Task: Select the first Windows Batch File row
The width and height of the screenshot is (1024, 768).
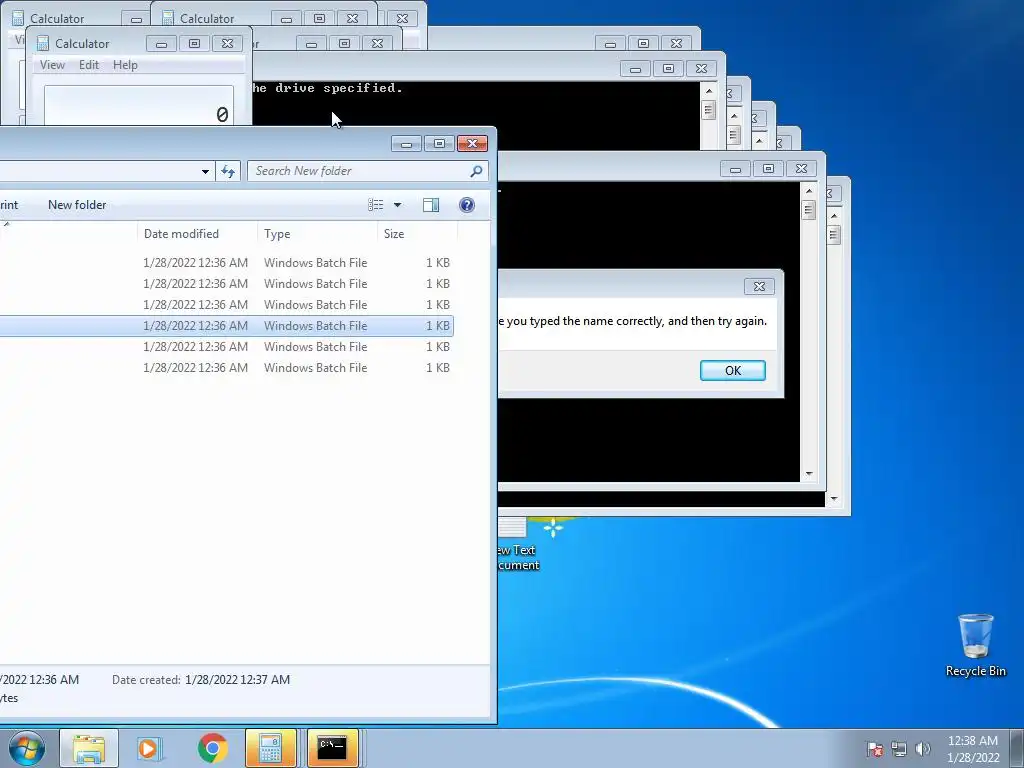Action: pyautogui.click(x=226, y=263)
